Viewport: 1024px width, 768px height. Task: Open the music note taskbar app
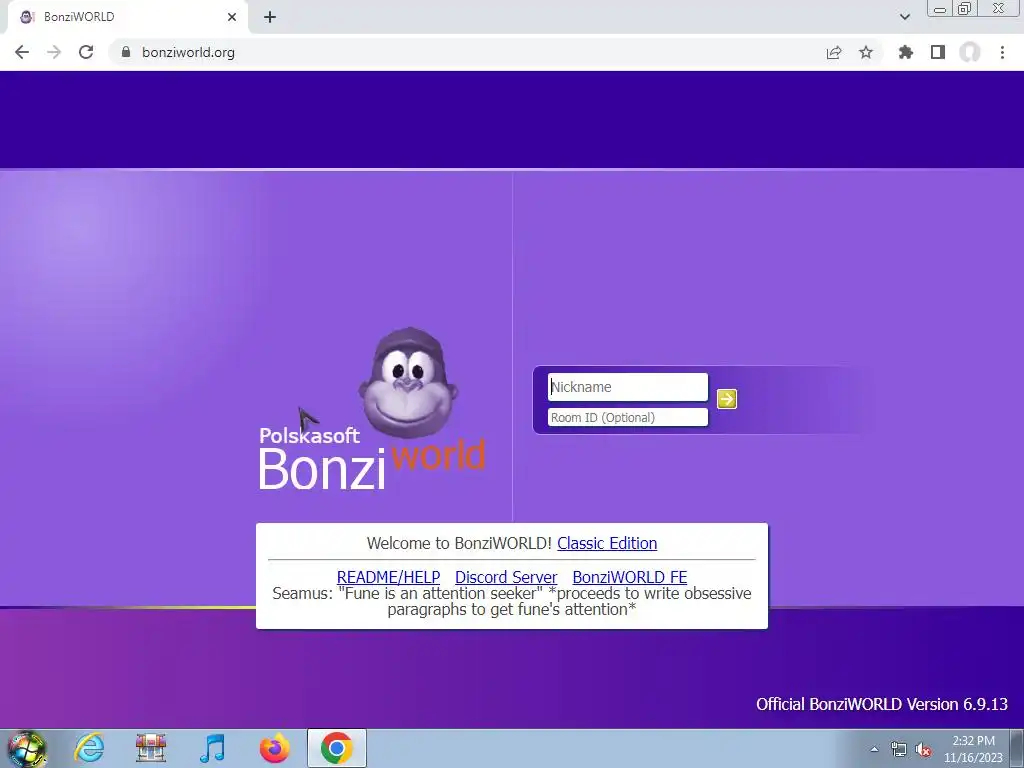212,748
